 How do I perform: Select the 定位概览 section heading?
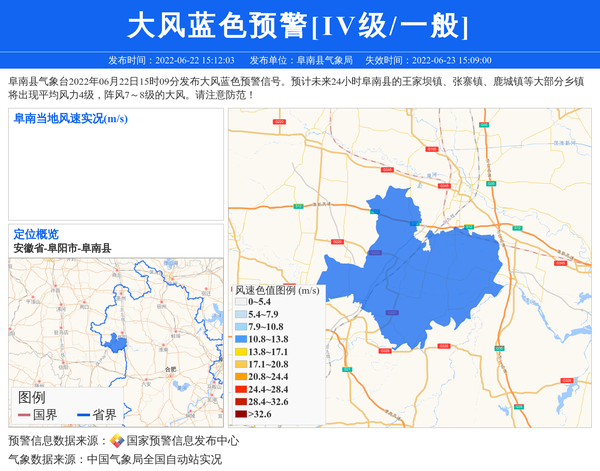(36, 234)
